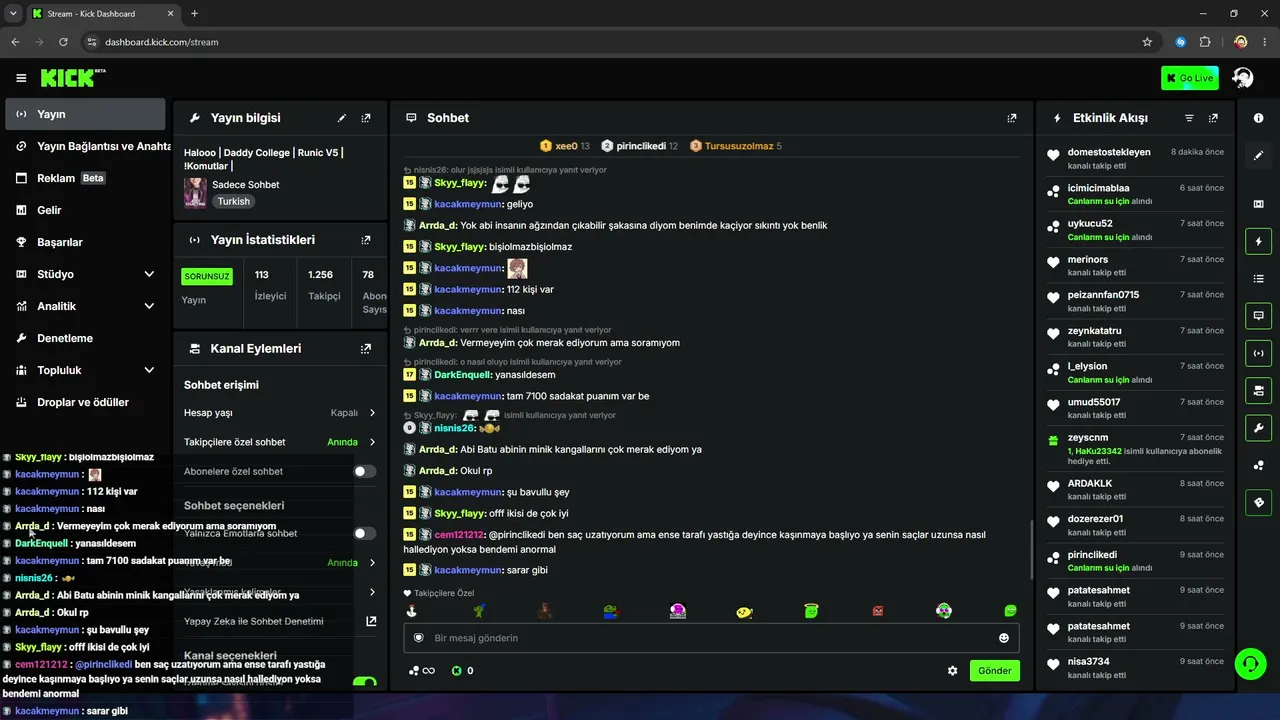Expand the Topluluk sidebar section
The height and width of the screenshot is (720, 1280).
(x=85, y=370)
